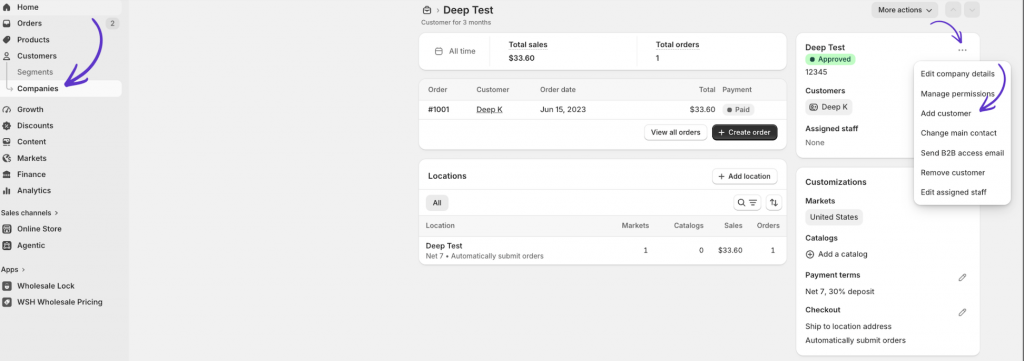Click the Growth gauge icon
1024x361 pixels.
(x=7, y=110)
